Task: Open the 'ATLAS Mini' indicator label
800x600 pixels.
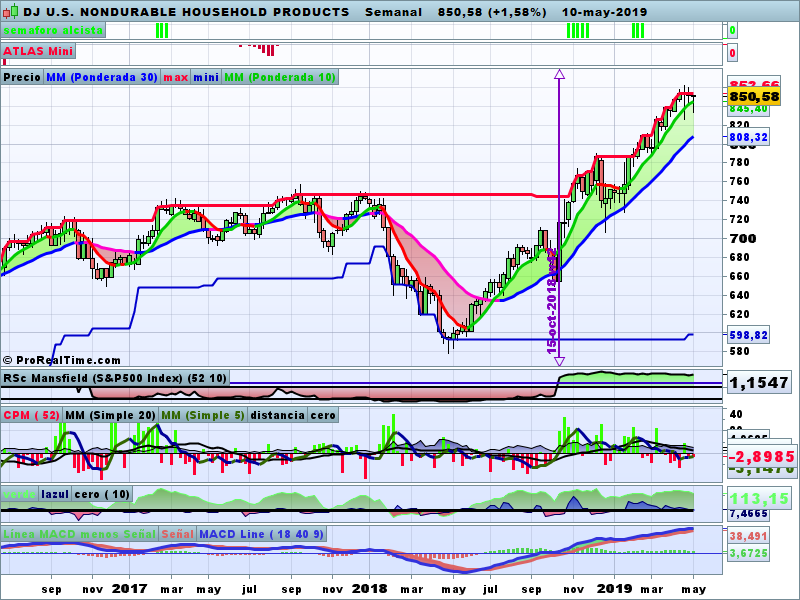Action: [38, 52]
